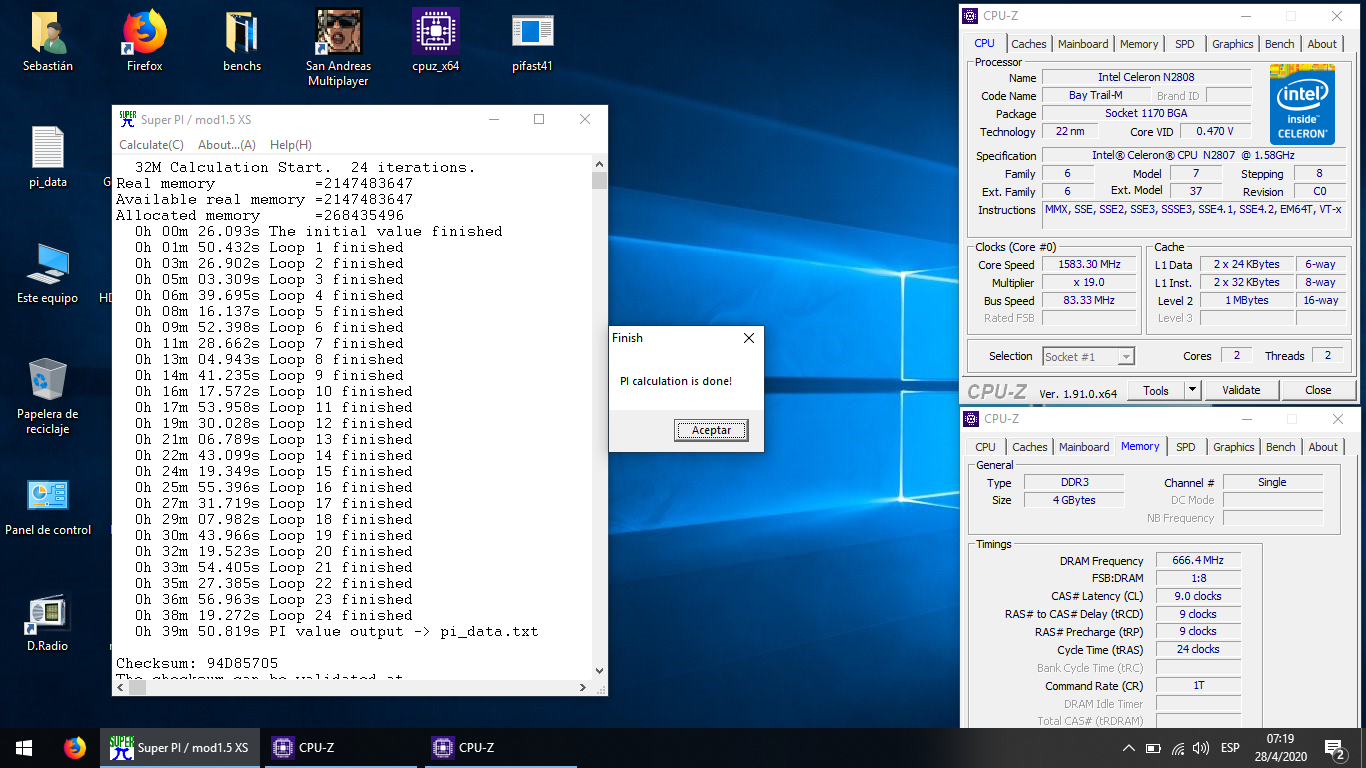Open the Papelera de reciclaje icon
This screenshot has width=1366, height=768.
[48, 396]
